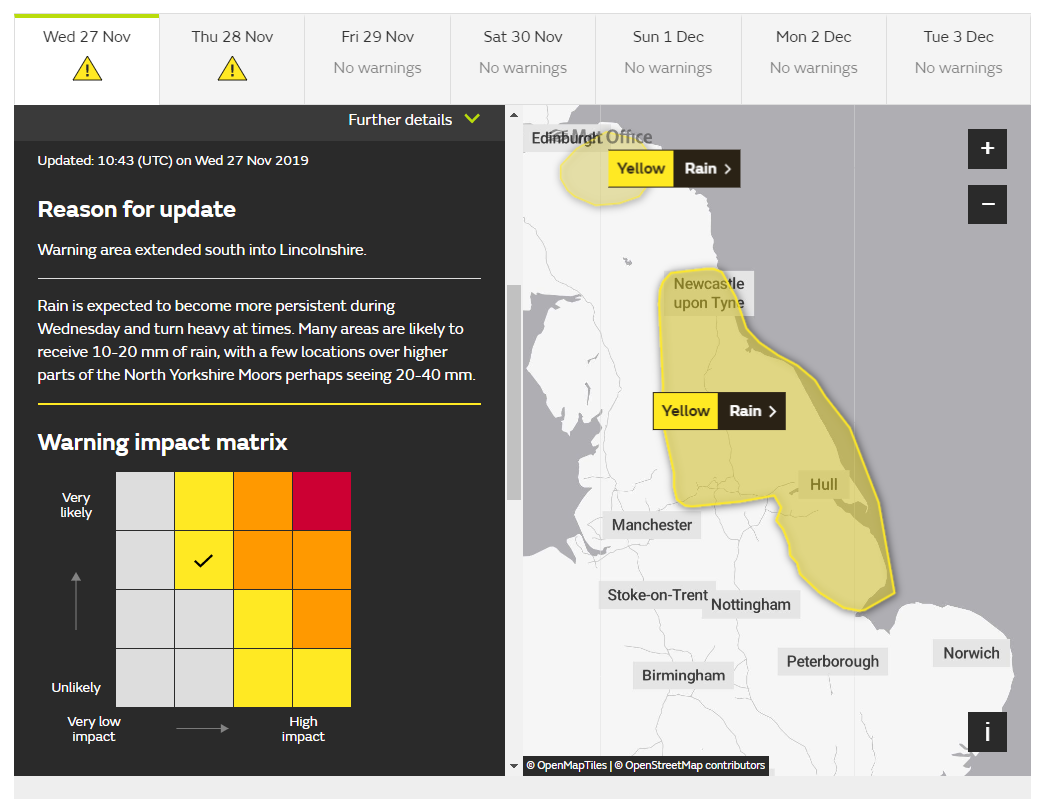
Task: Click the yellow highlight bar above the matrix
Action: click(259, 403)
